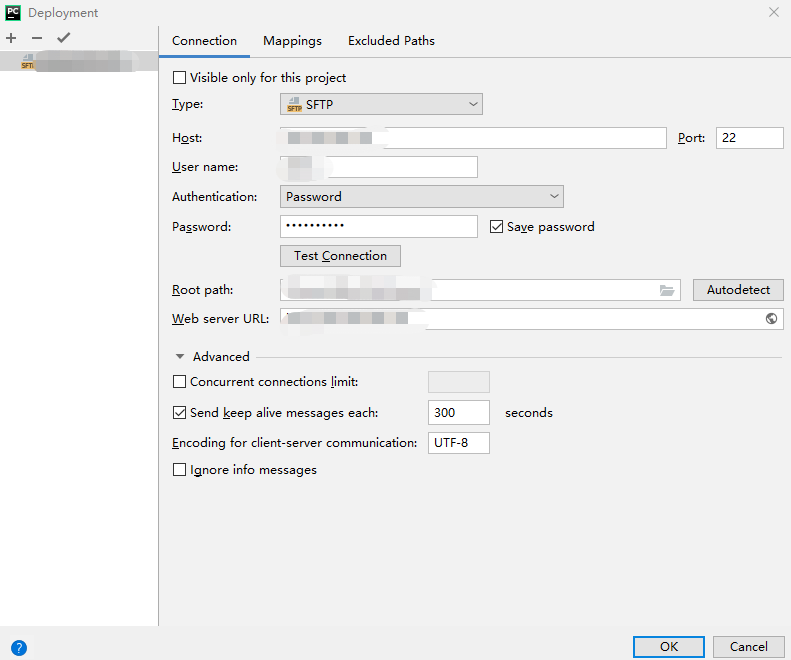Focus the Host input field
Viewport: 791px width, 660px height.
click(473, 138)
